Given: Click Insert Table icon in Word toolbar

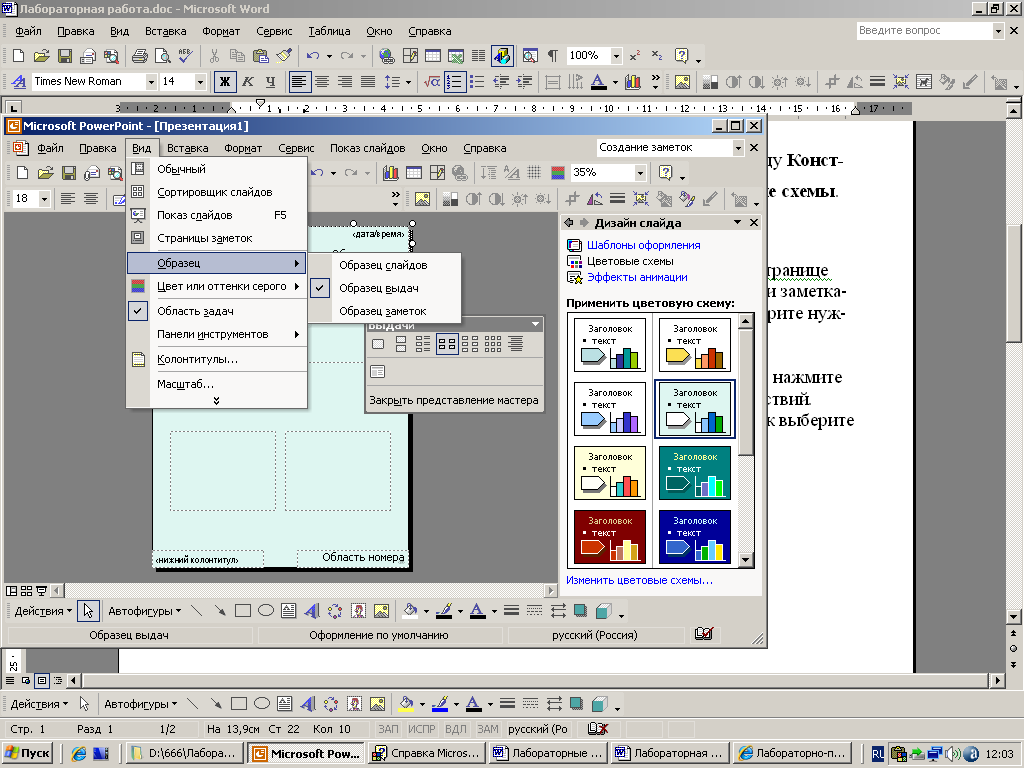Looking at the screenshot, I should (x=432, y=56).
